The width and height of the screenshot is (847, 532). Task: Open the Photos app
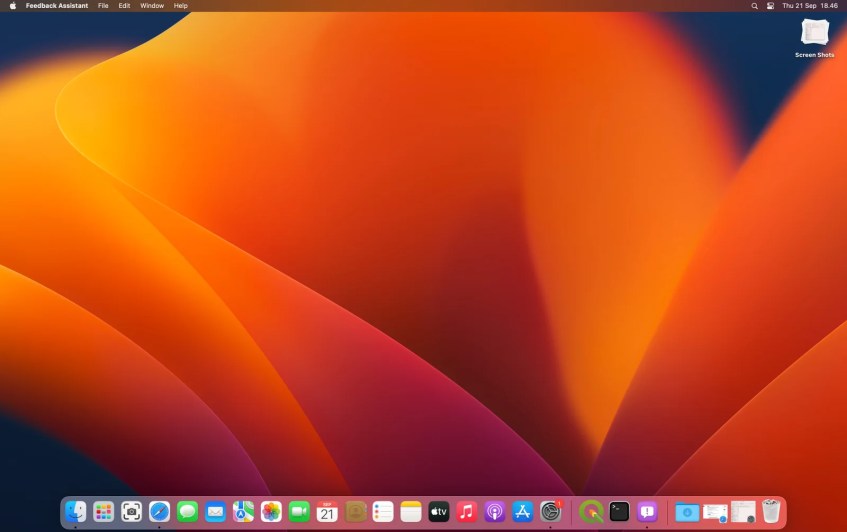(271, 511)
